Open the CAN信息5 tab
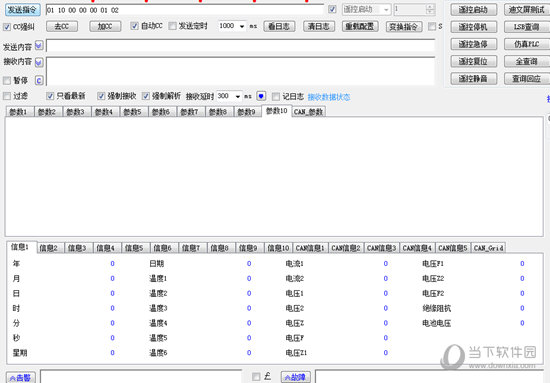The width and height of the screenshot is (550, 383). [453, 248]
